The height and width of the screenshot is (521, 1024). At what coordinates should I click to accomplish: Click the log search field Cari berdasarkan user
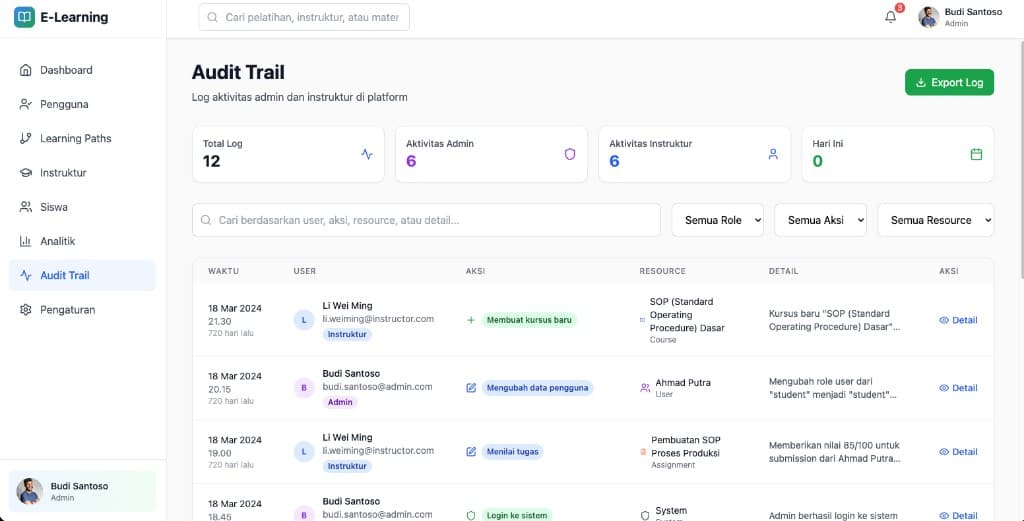[426, 220]
